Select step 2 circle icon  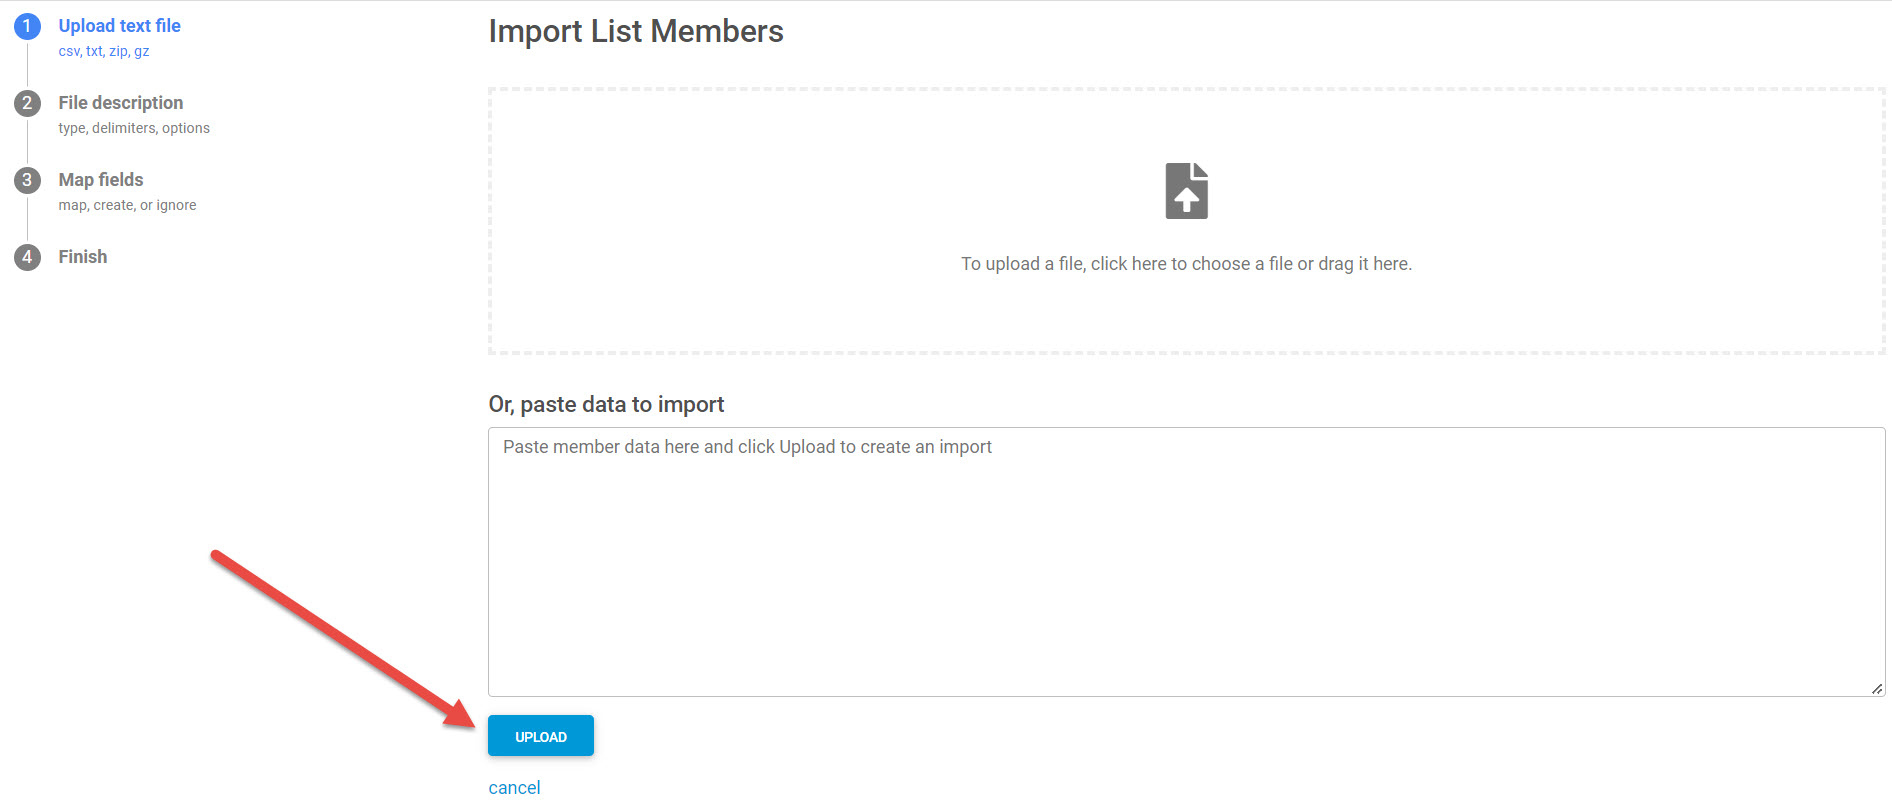pos(27,103)
